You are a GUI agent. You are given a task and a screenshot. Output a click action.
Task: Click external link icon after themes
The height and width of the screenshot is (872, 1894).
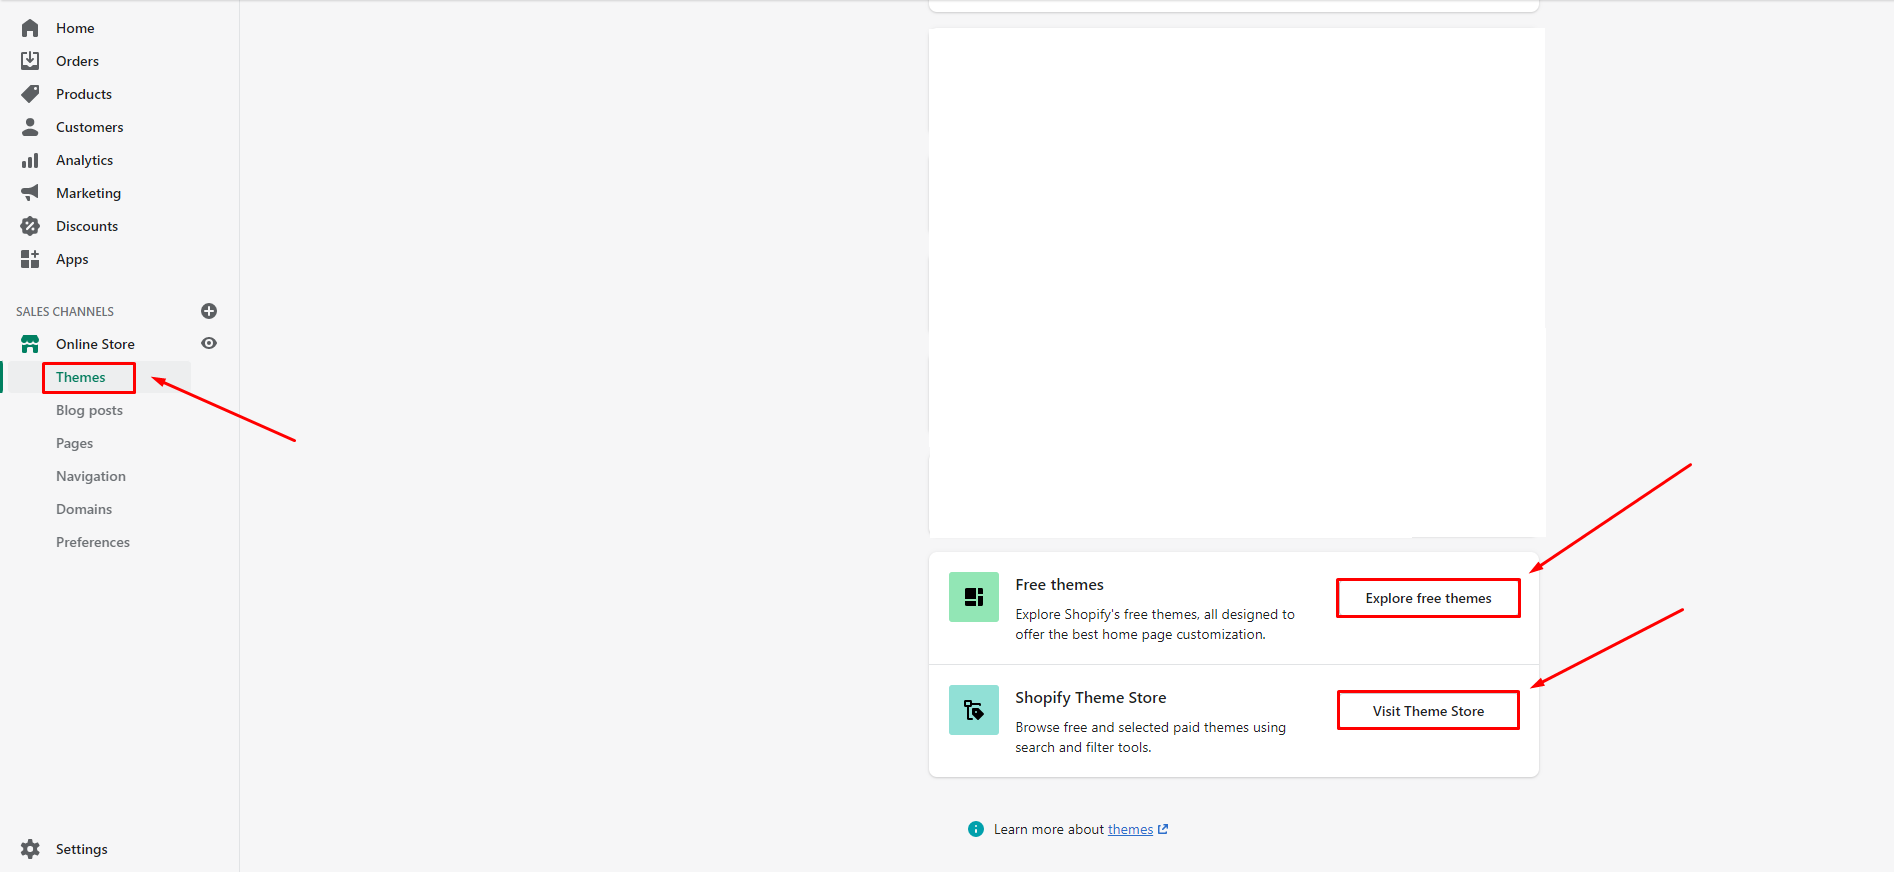[1163, 829]
